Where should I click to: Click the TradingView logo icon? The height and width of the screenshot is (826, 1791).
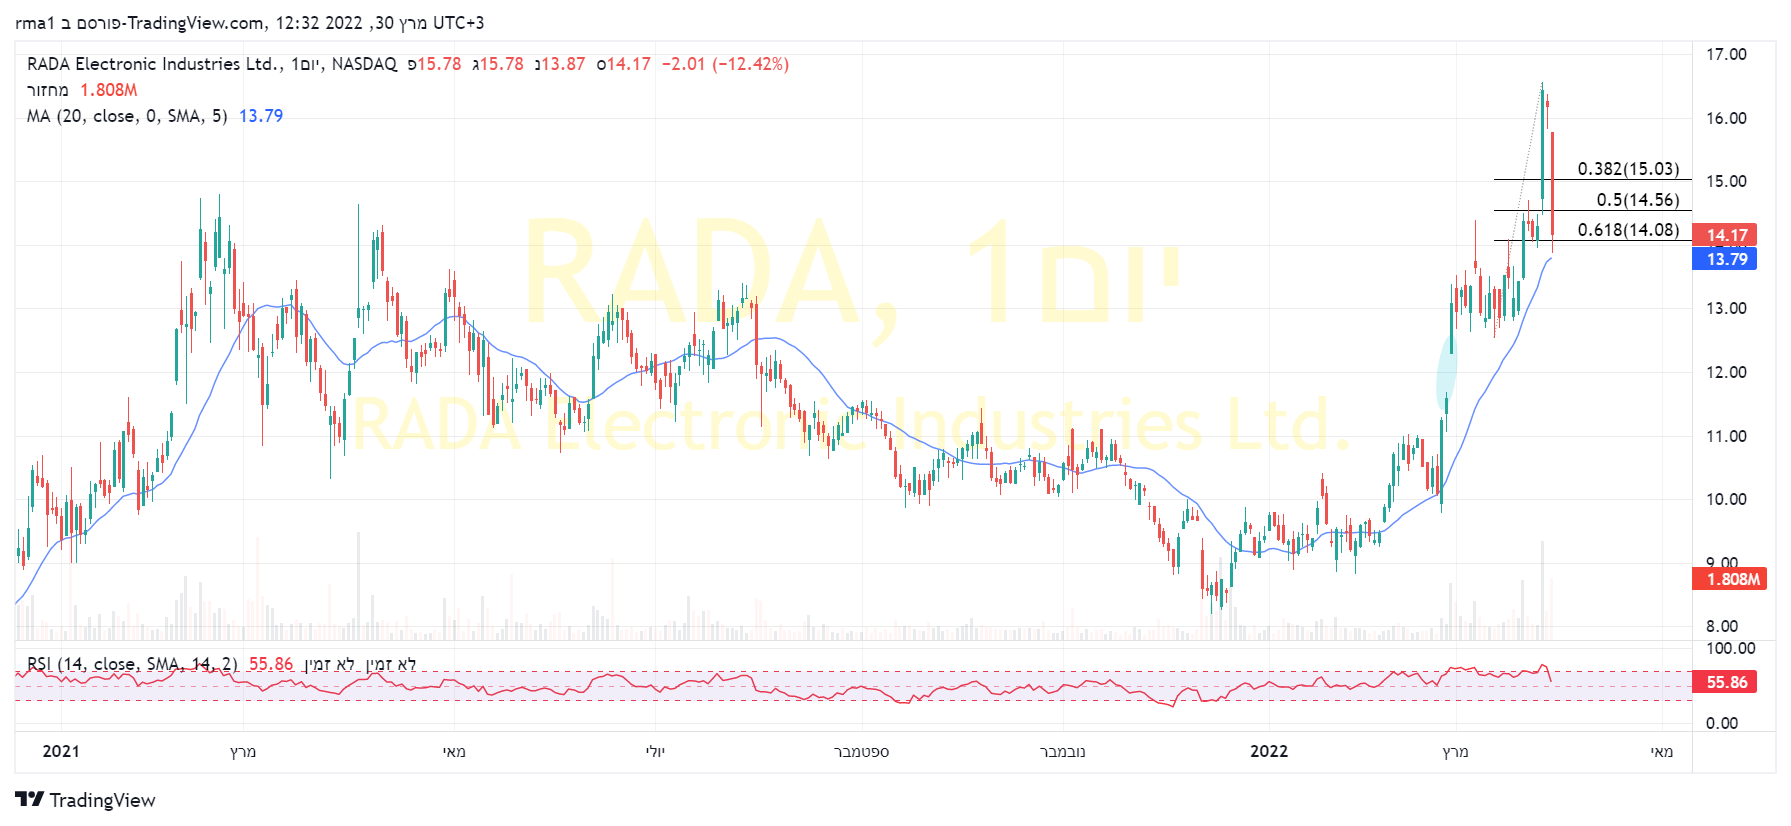coord(30,799)
